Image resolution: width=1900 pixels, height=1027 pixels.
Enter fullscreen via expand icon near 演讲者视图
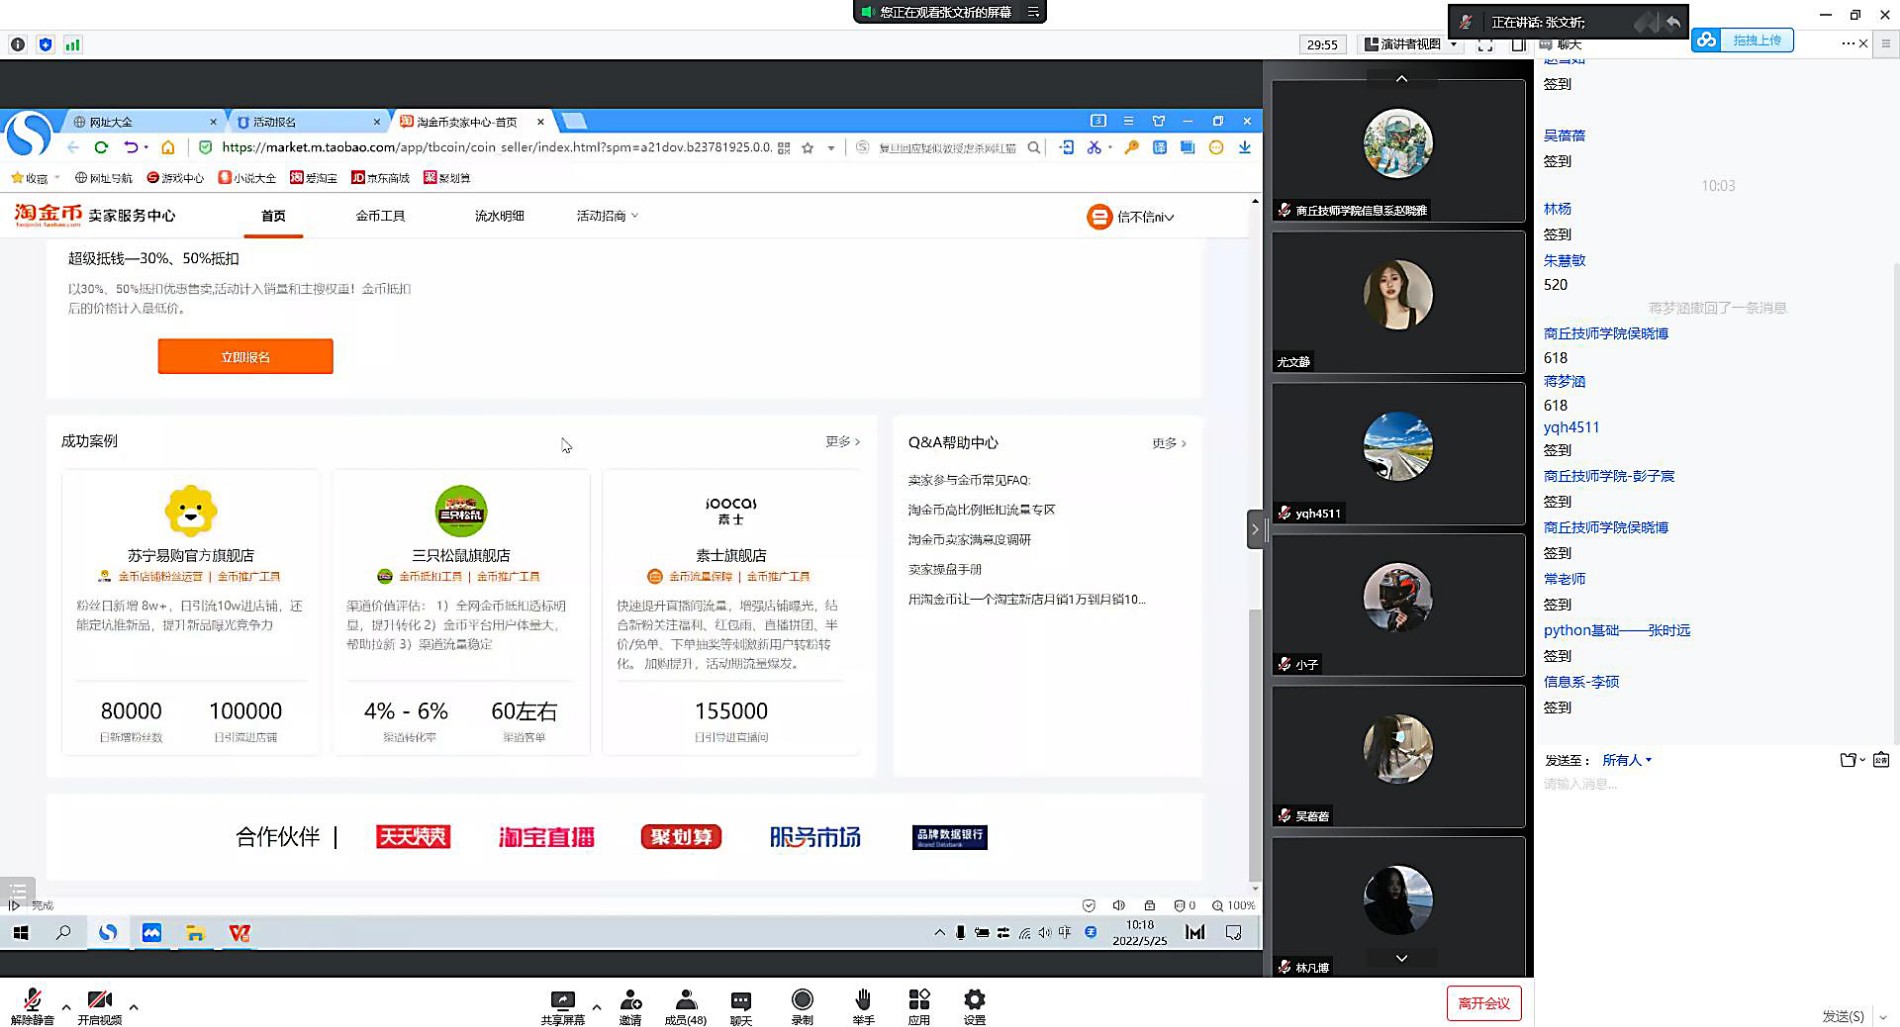[1485, 44]
